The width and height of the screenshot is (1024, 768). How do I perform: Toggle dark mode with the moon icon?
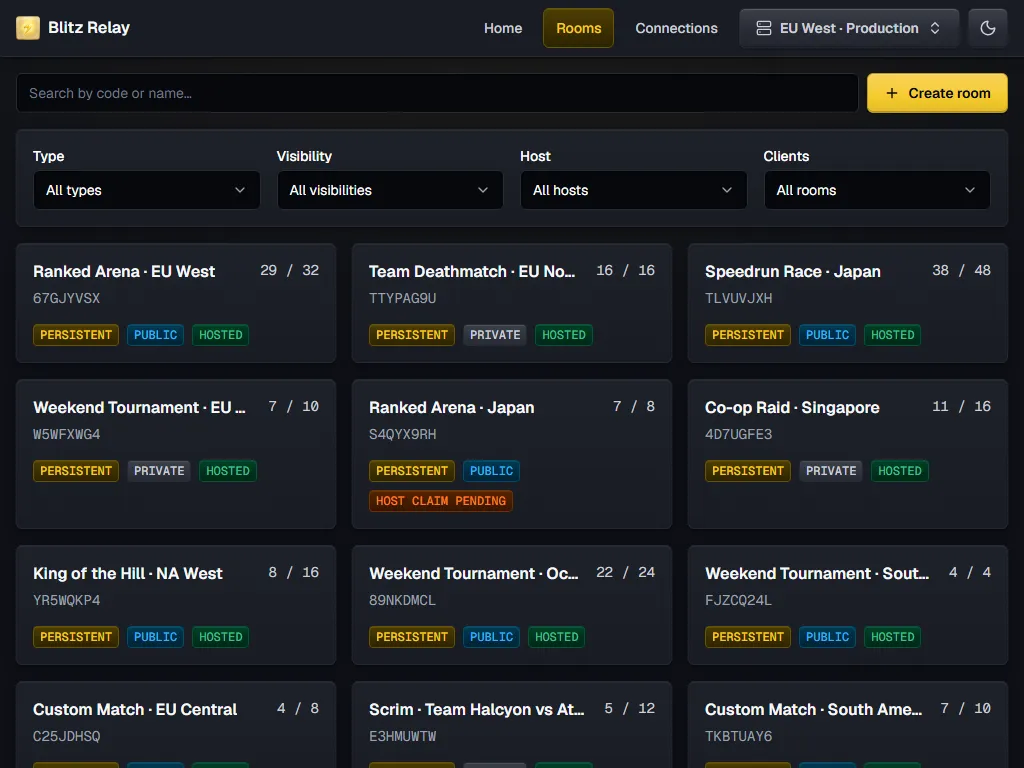[987, 28]
